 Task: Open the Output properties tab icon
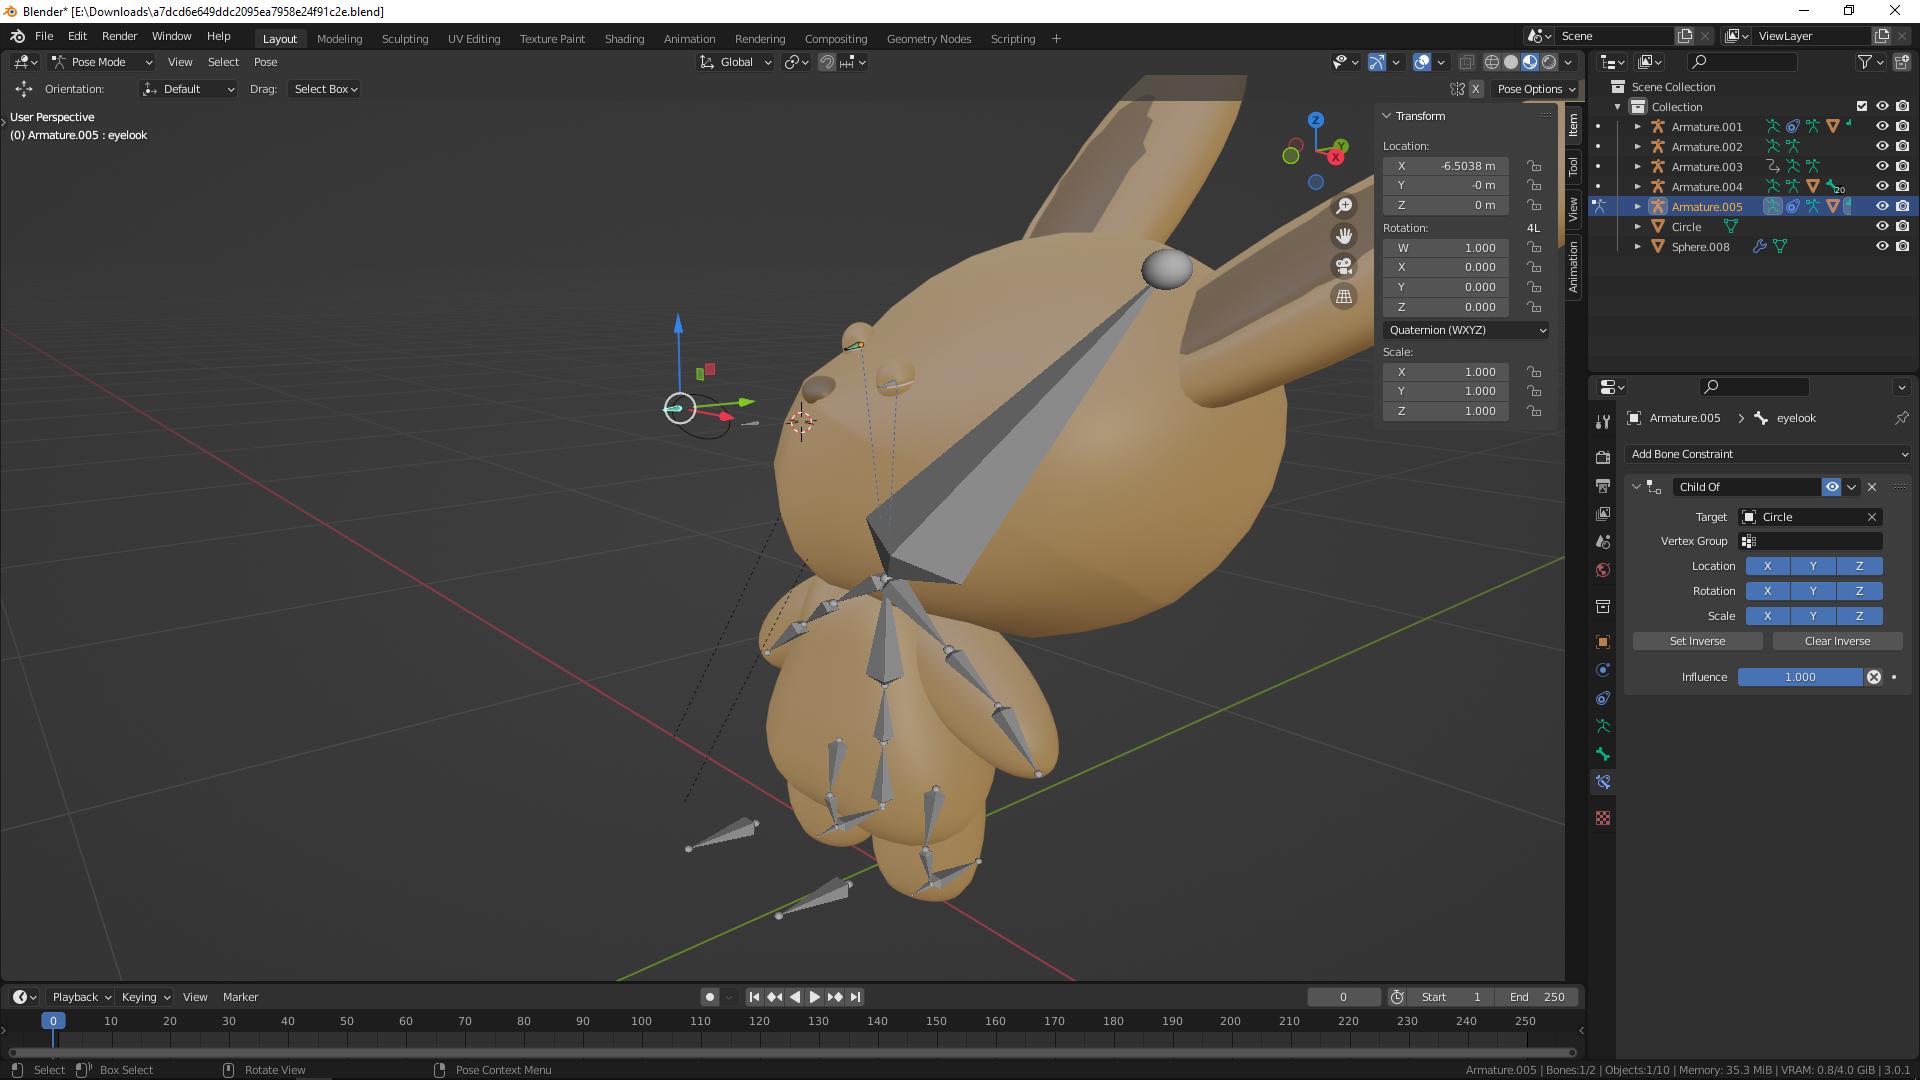1603,485
